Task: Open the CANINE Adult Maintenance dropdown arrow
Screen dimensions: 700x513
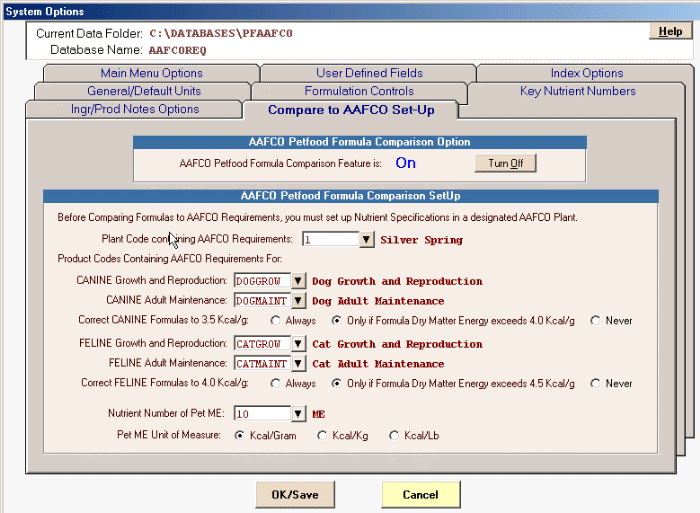Action: 298,300
